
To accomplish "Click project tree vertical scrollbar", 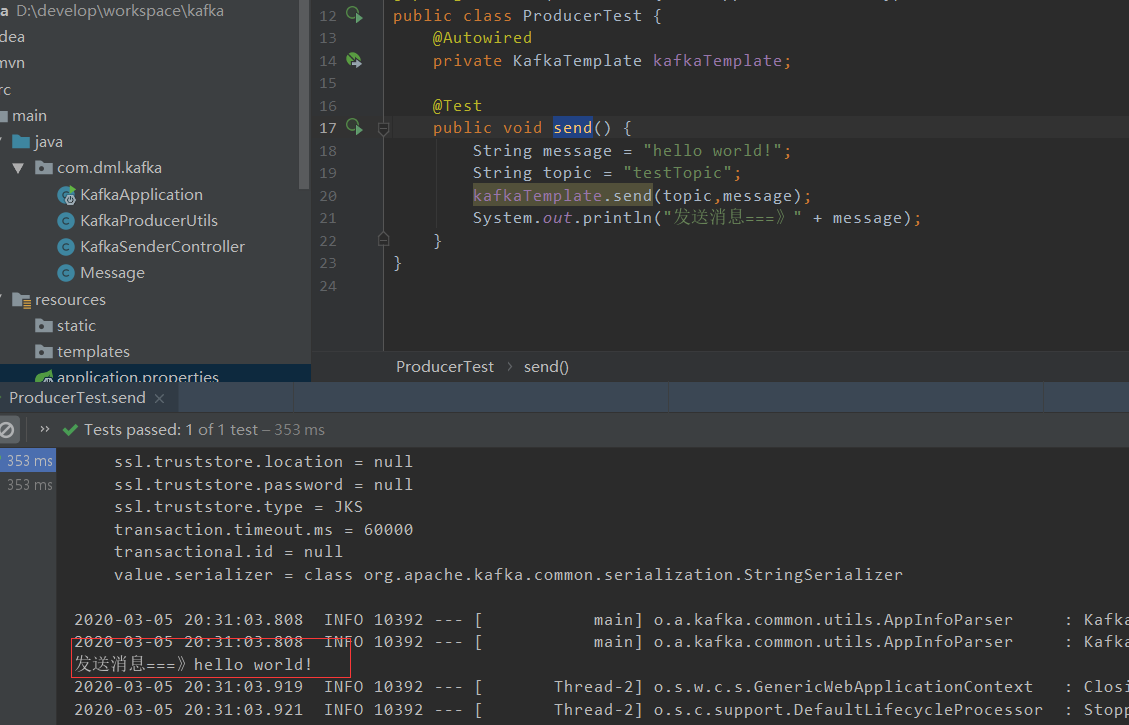I will (305, 94).
